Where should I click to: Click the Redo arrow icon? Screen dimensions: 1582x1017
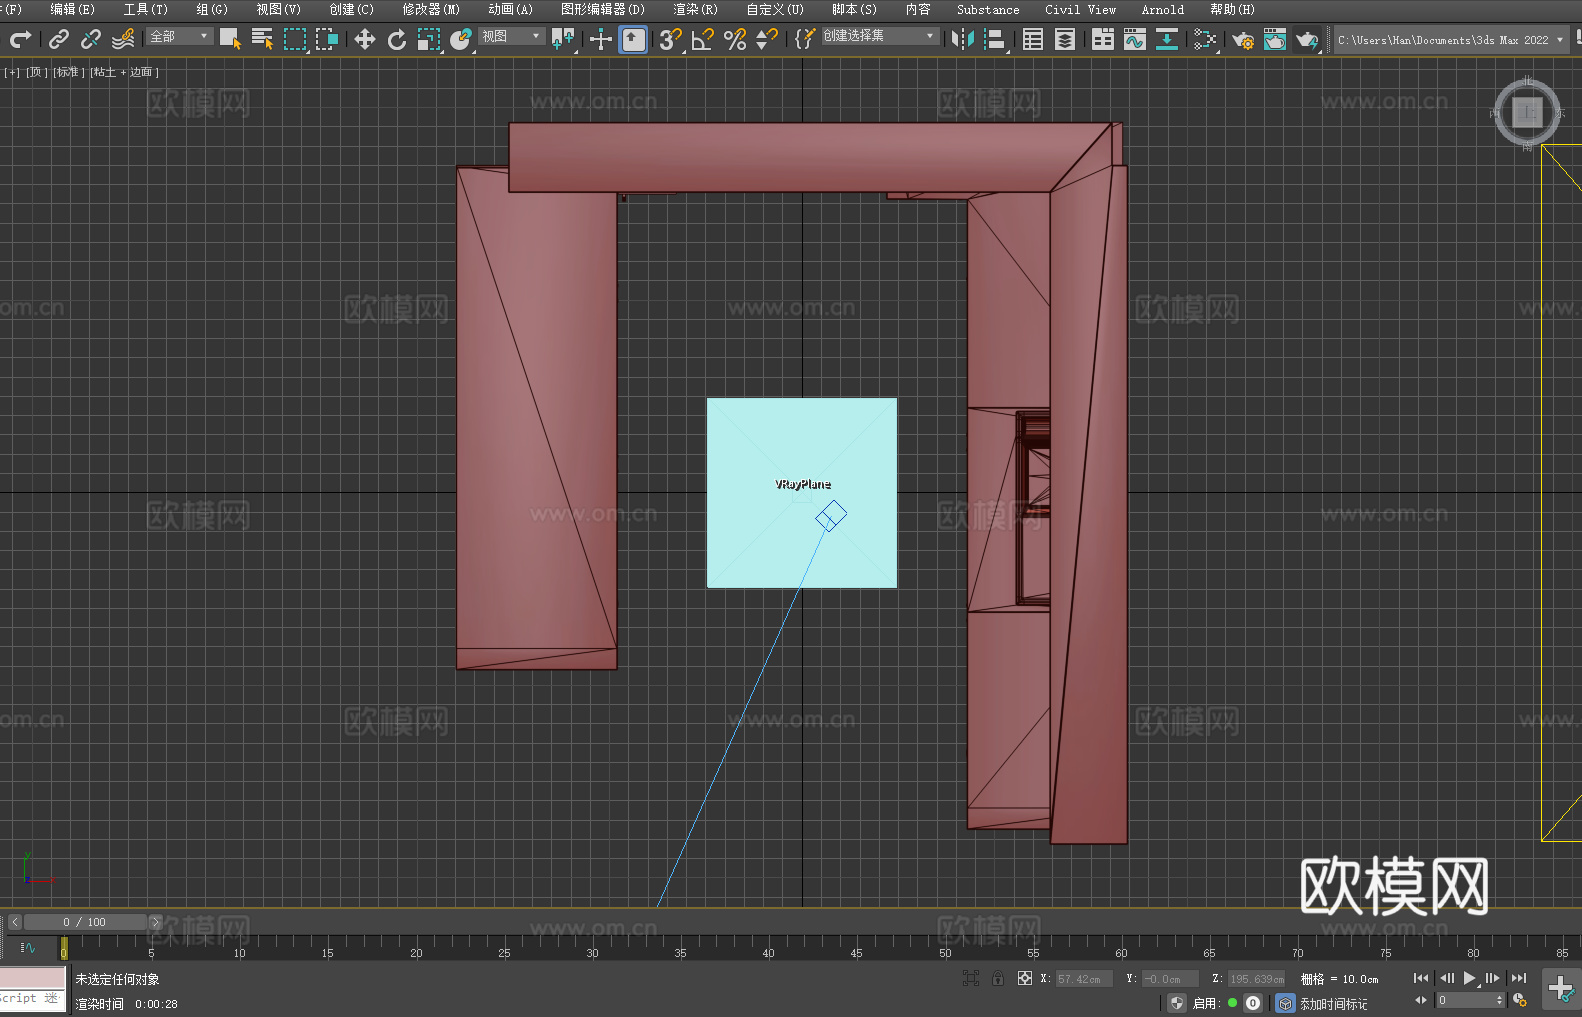point(20,39)
